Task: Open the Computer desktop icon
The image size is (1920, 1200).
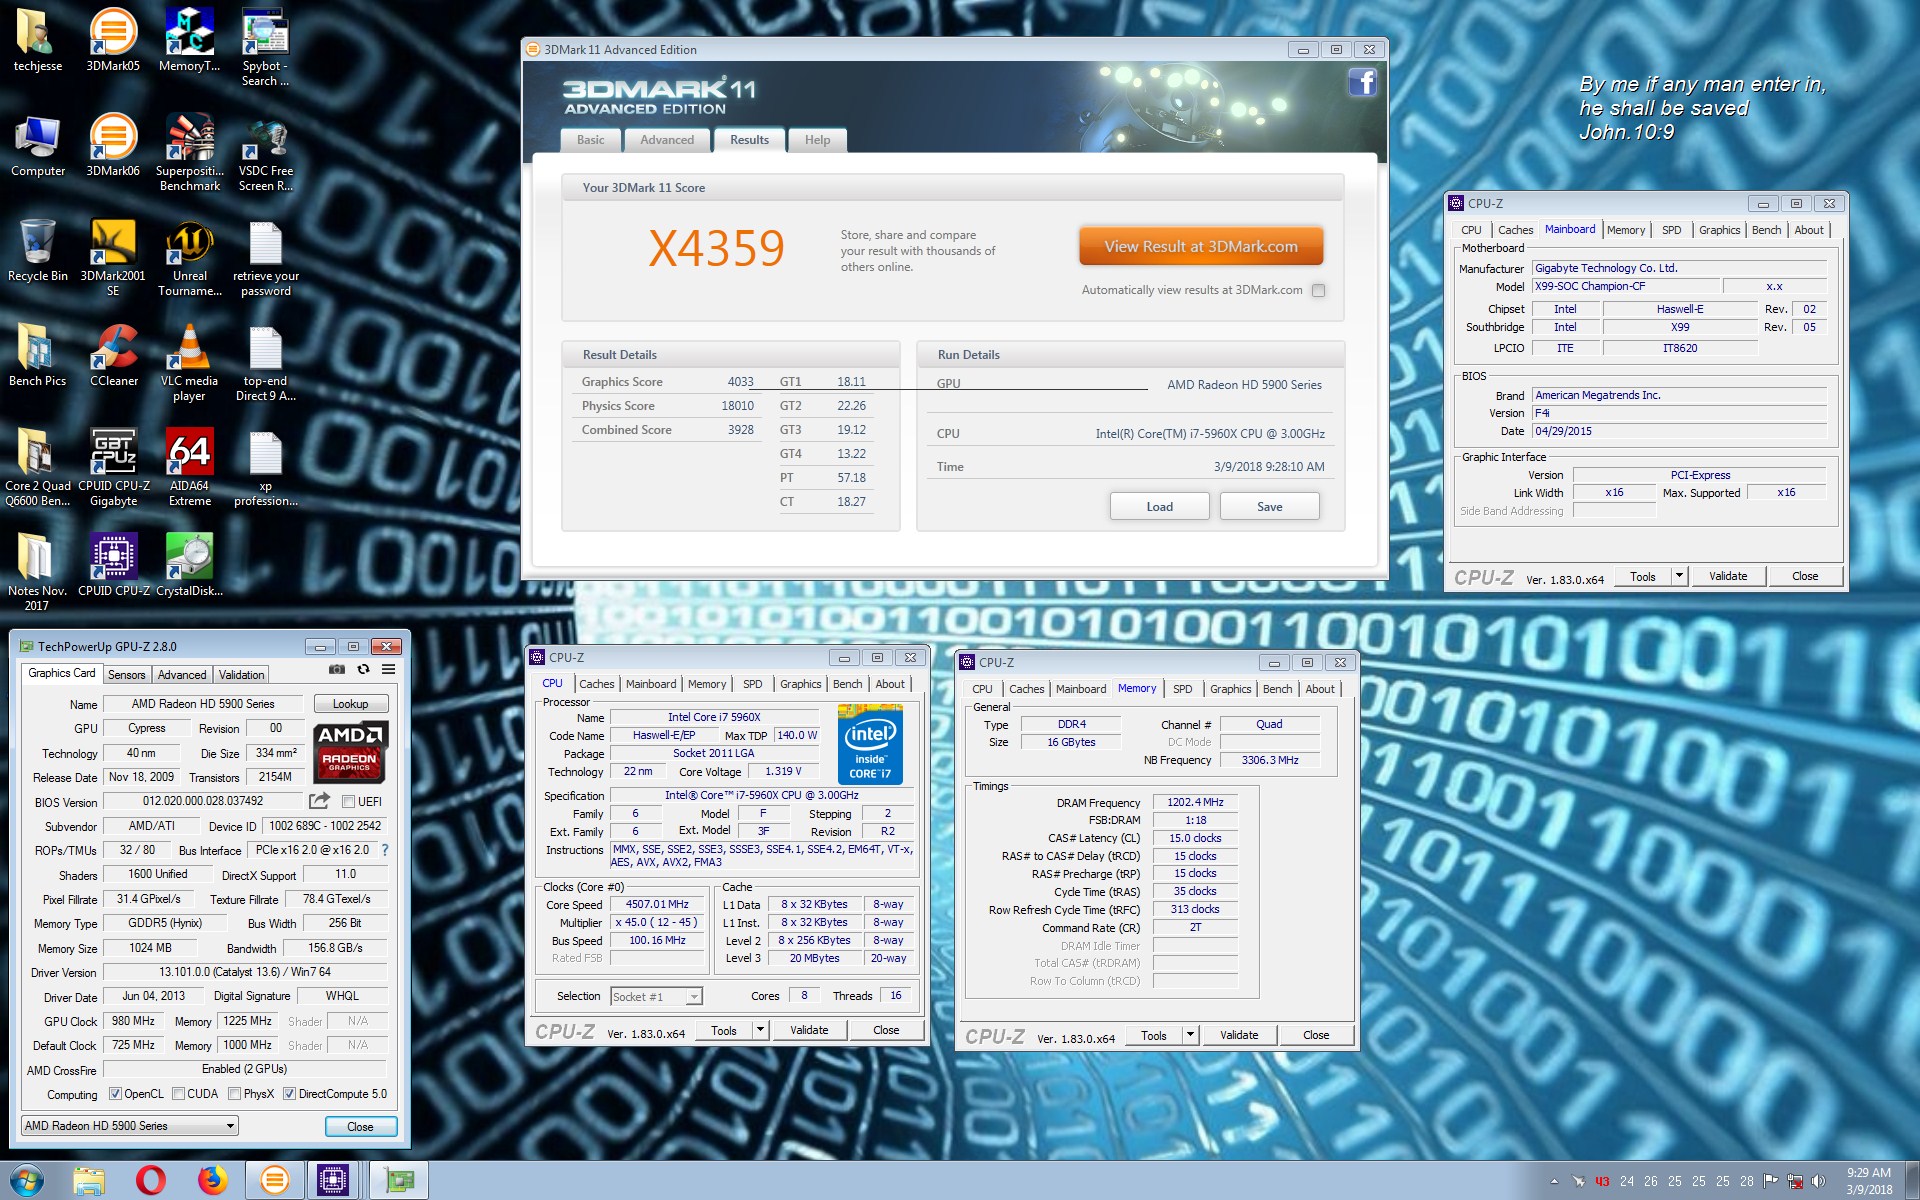Action: coord(37,145)
